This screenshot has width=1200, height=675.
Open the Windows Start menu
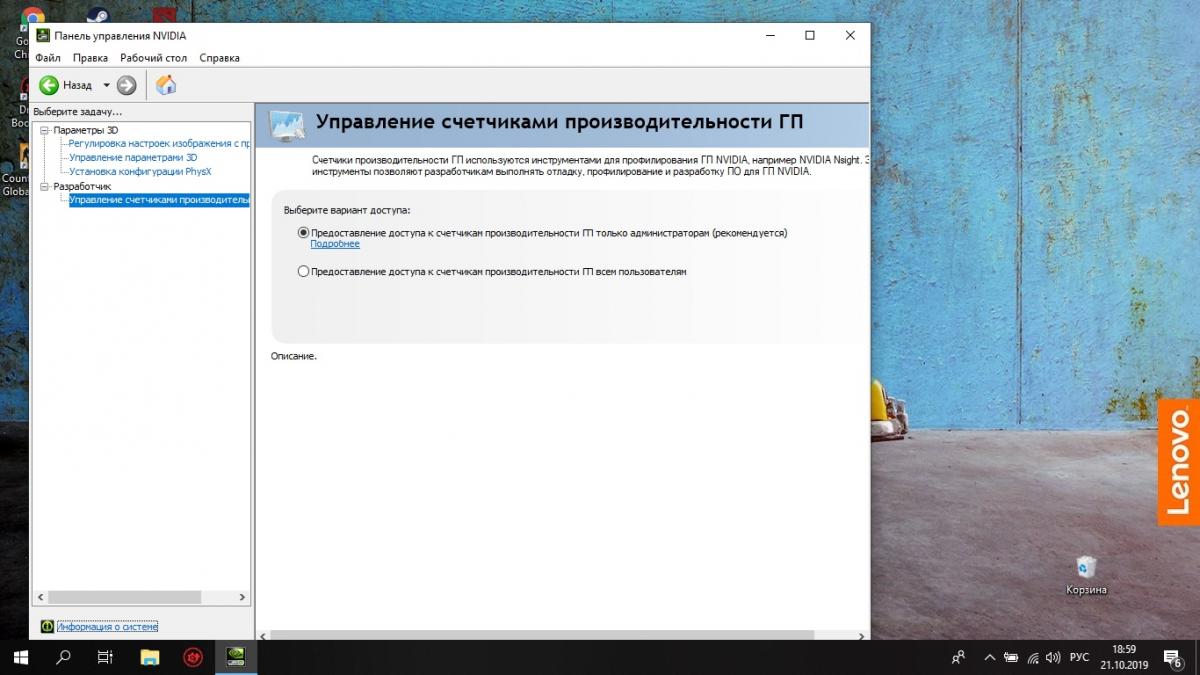20,657
